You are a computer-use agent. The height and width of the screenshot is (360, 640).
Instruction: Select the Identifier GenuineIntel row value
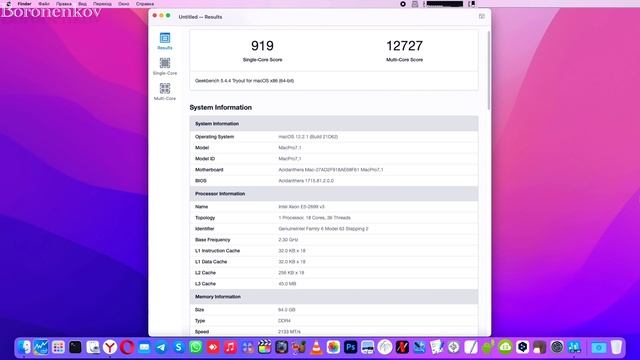point(323,229)
